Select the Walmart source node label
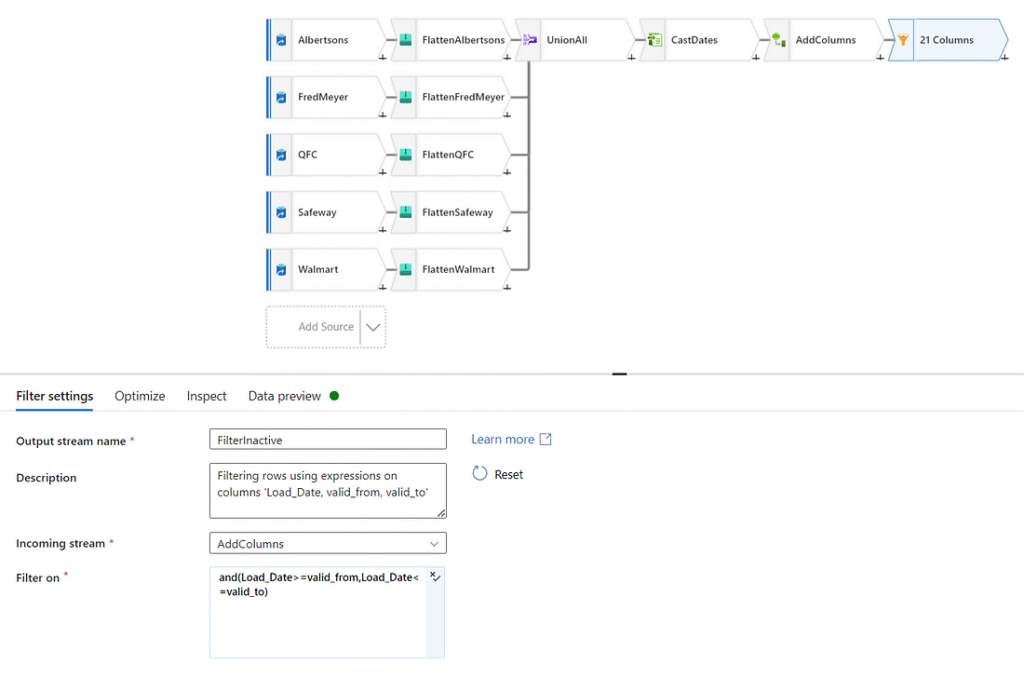1024x692 pixels. coord(318,270)
